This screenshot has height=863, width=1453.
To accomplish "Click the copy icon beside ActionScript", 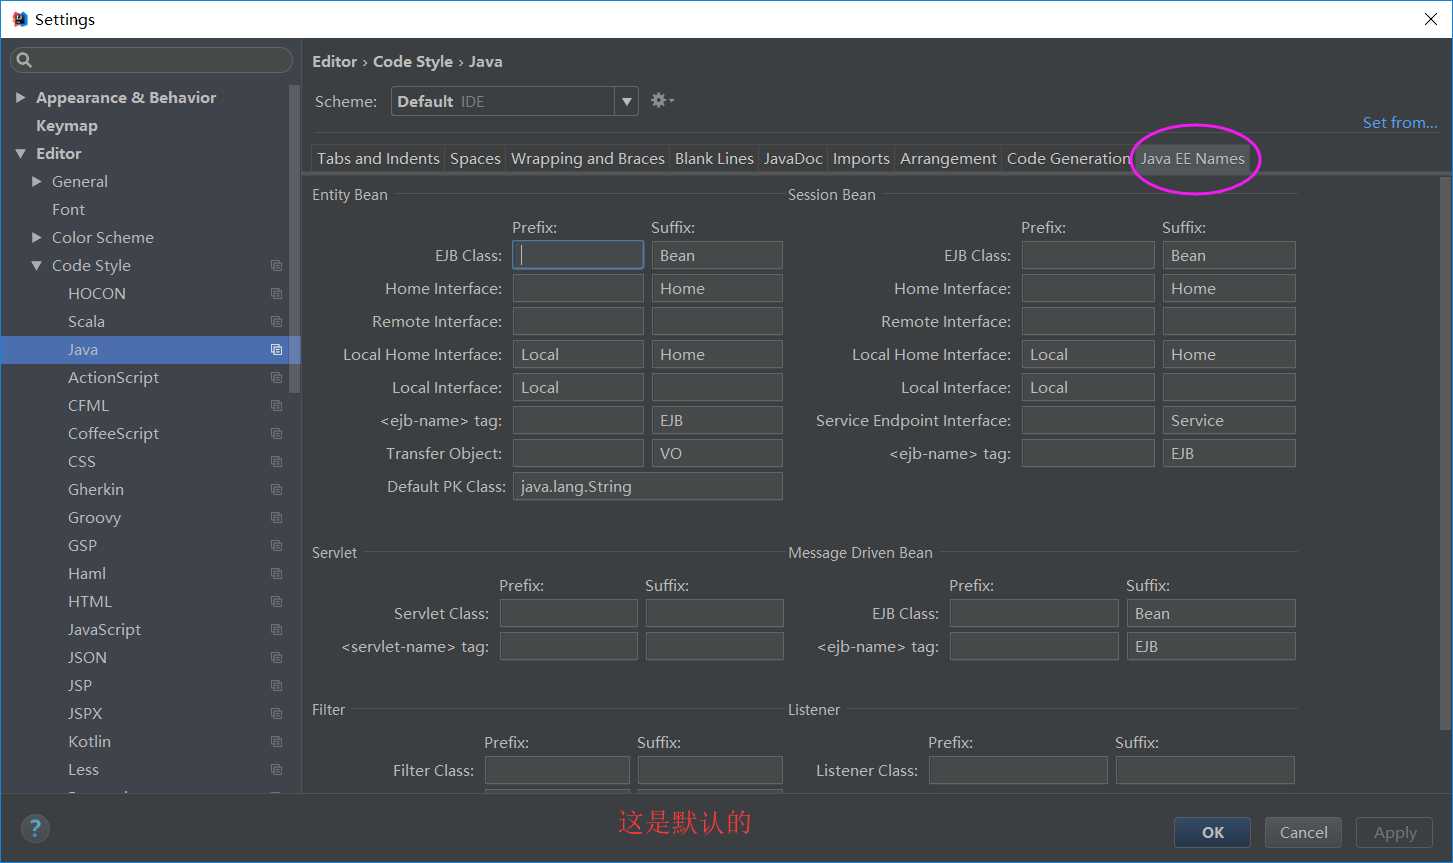I will point(277,377).
